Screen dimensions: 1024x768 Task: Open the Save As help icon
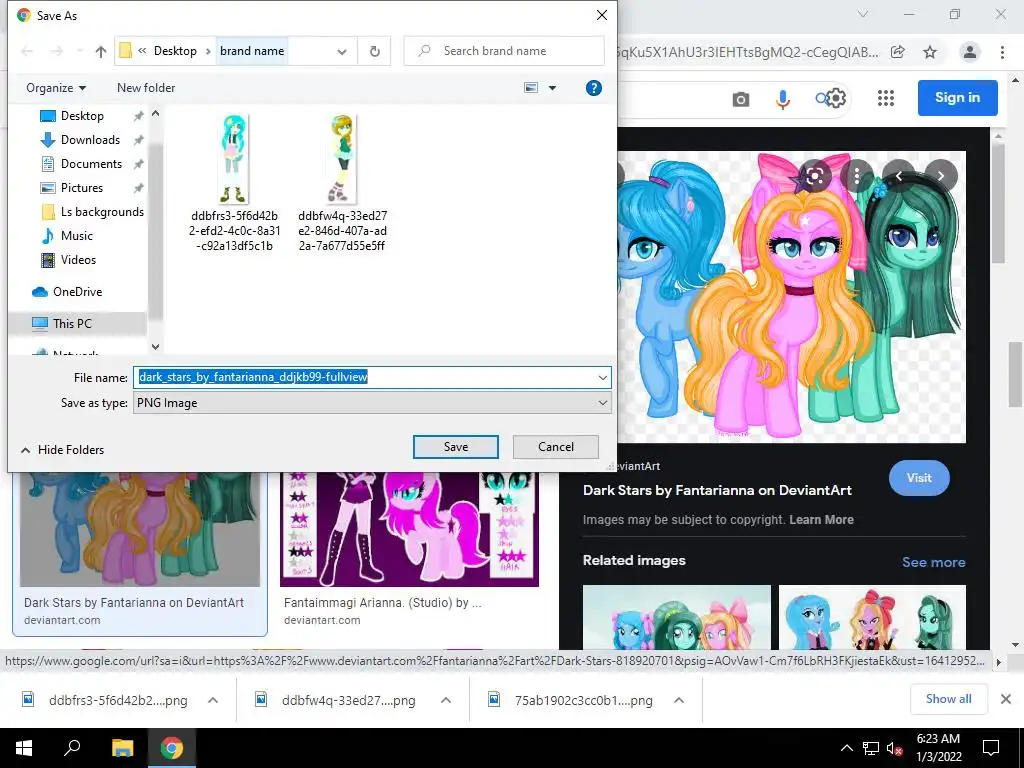594,88
